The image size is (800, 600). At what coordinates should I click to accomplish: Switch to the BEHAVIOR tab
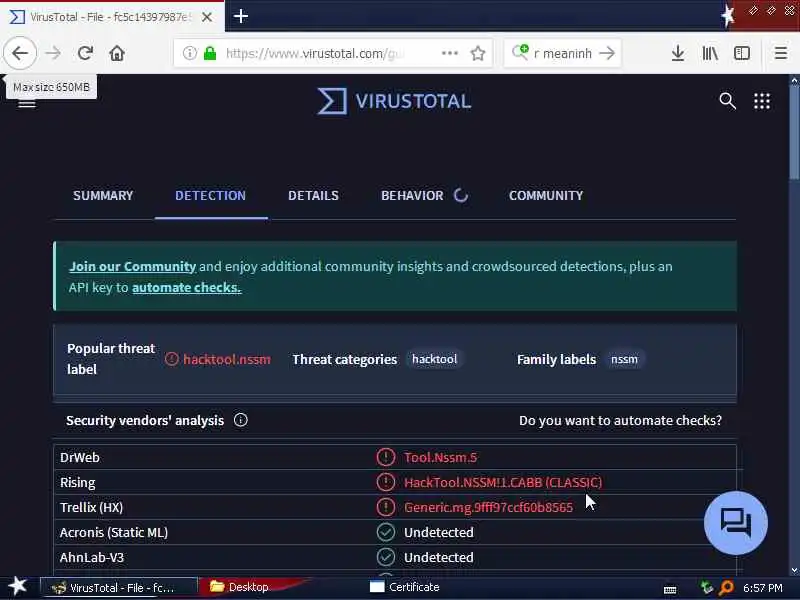tap(412, 195)
